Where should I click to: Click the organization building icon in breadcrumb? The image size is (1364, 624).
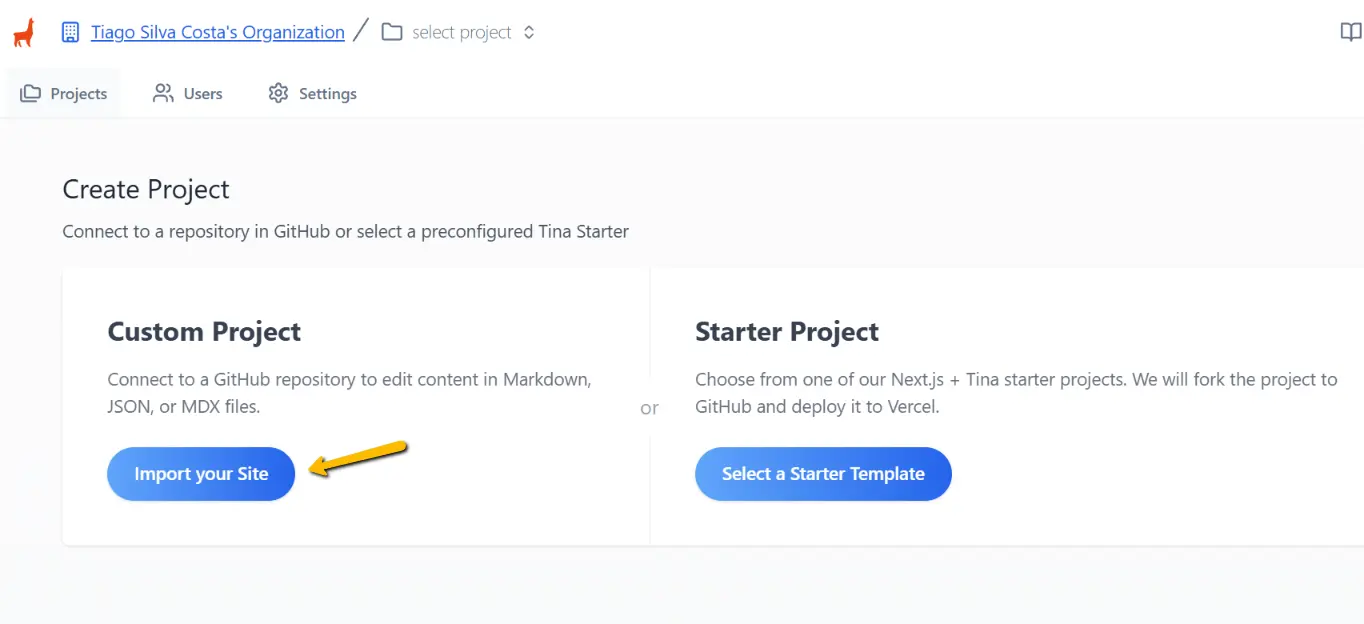[69, 31]
